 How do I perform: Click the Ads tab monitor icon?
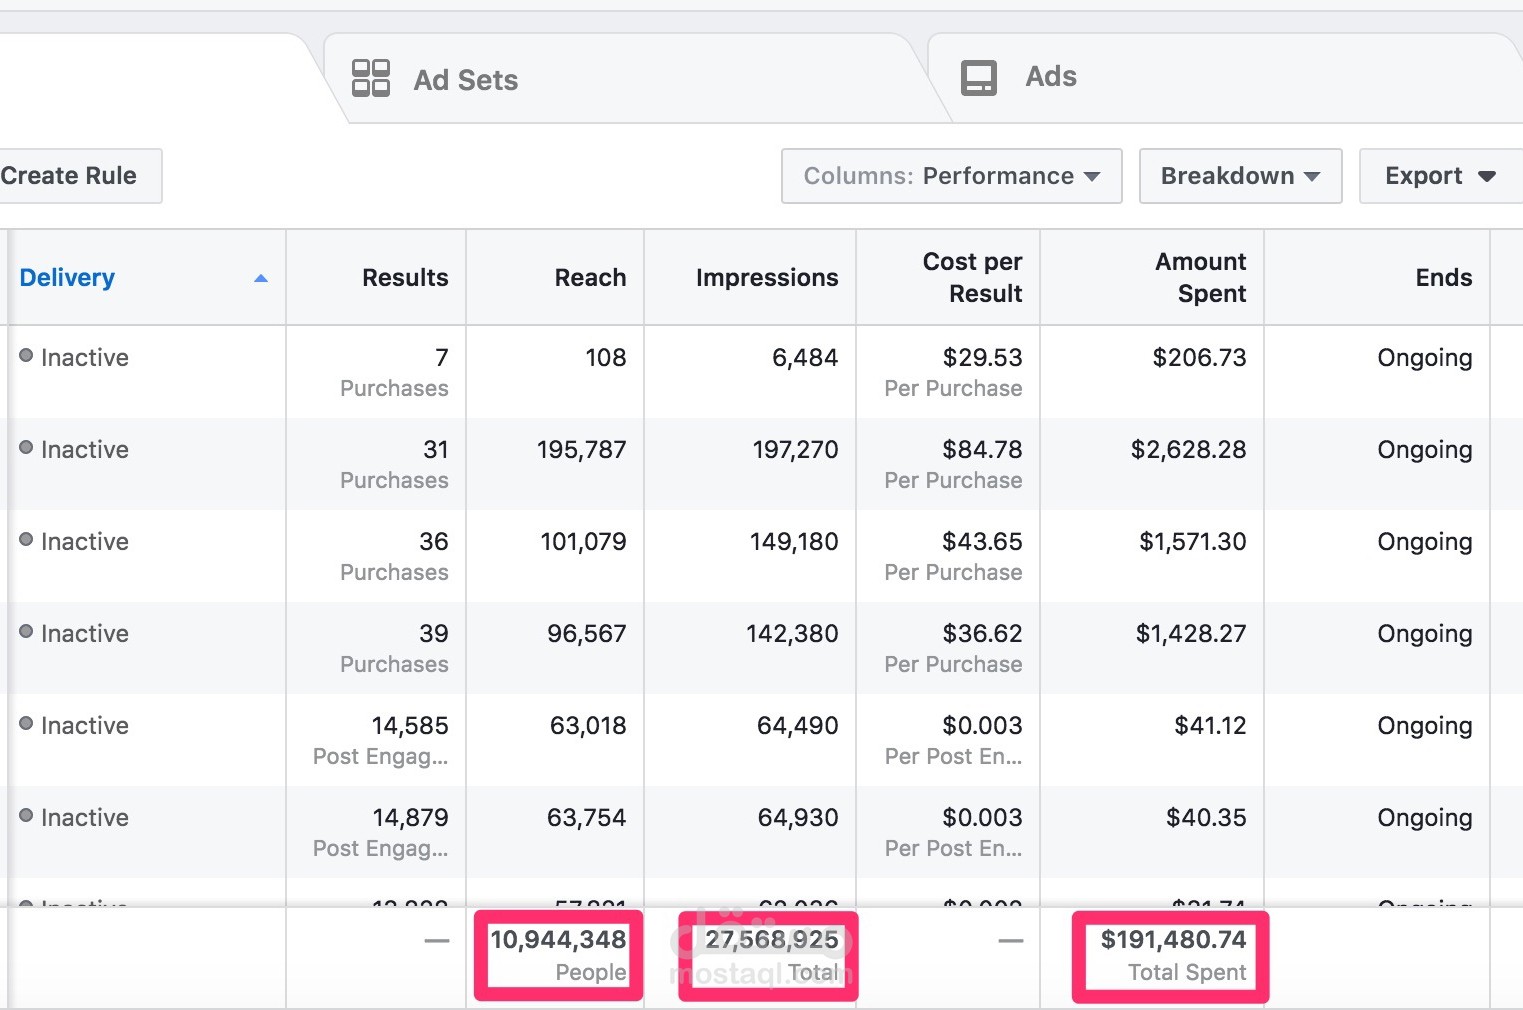click(x=979, y=77)
